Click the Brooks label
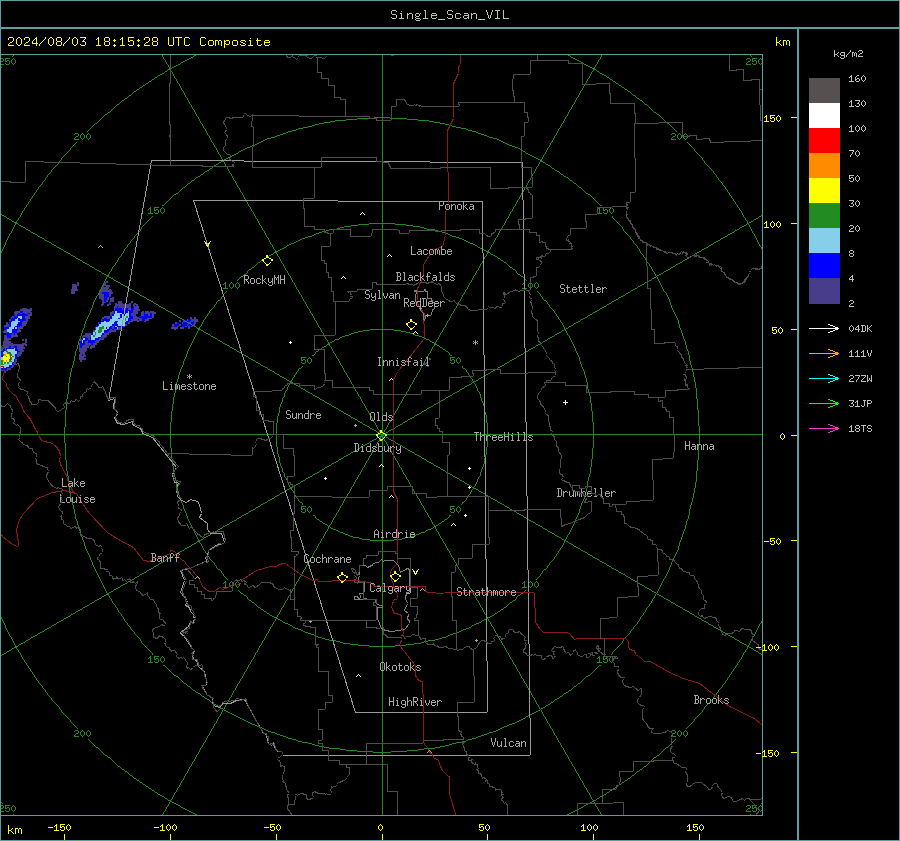This screenshot has height=841, width=900. (x=711, y=700)
